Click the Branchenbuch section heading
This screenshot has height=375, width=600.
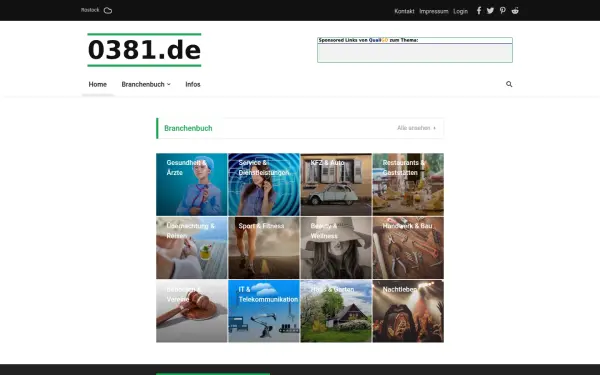[x=188, y=128]
